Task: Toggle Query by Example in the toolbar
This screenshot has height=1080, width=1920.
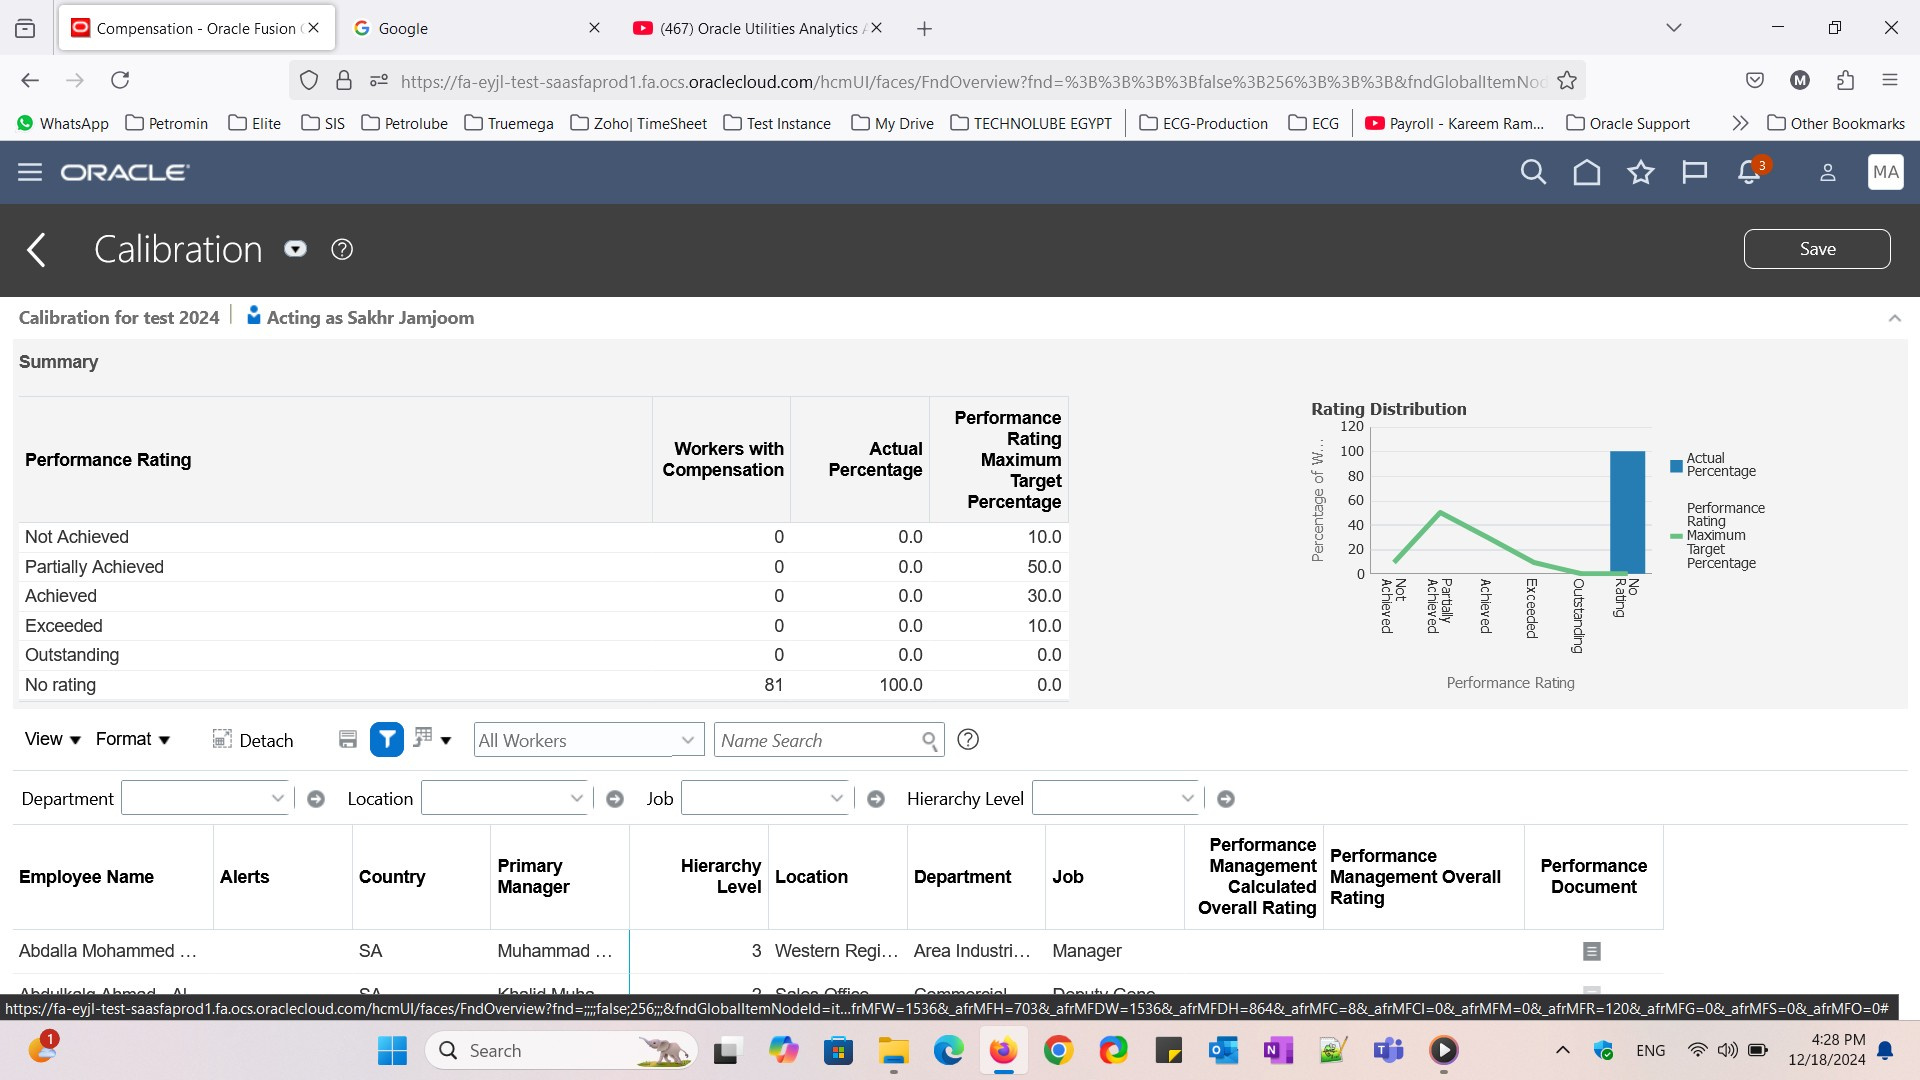Action: click(x=421, y=739)
